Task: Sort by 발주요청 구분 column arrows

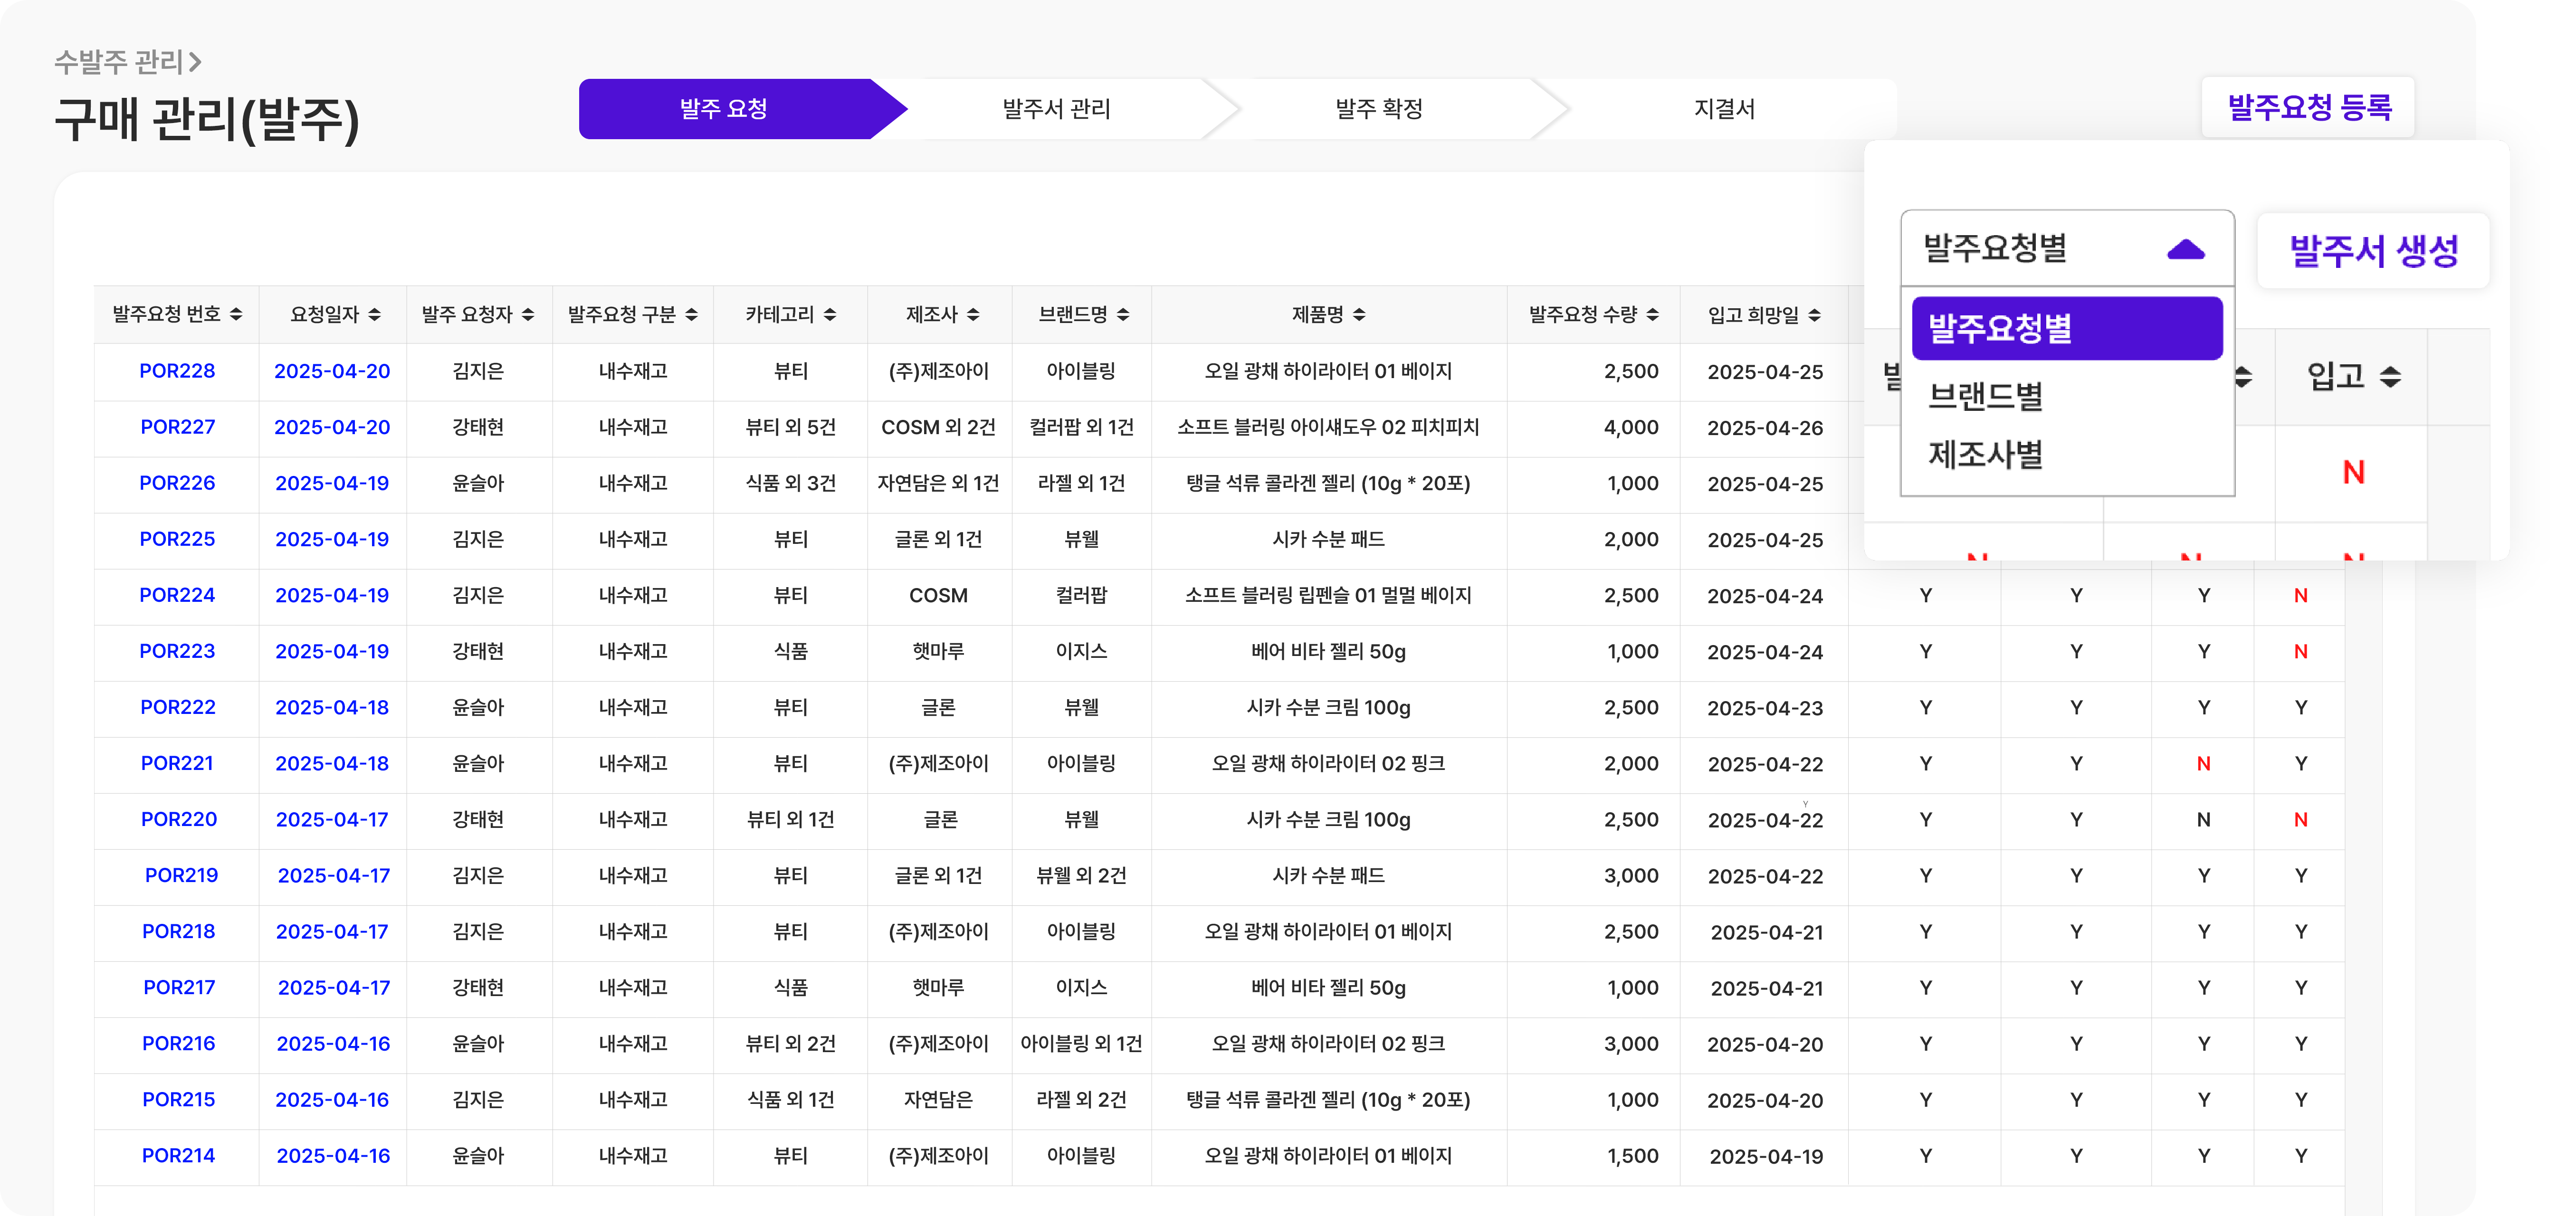Action: pos(691,315)
